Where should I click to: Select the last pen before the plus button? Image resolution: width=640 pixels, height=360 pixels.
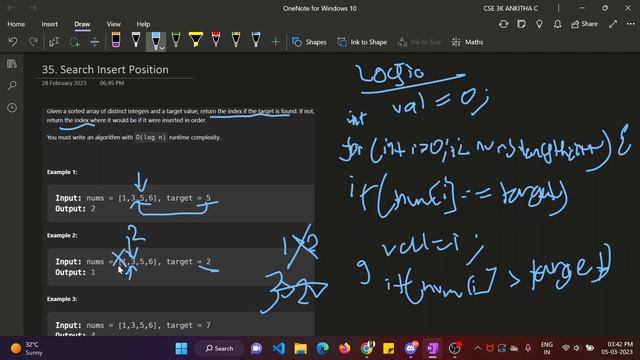coord(256,40)
